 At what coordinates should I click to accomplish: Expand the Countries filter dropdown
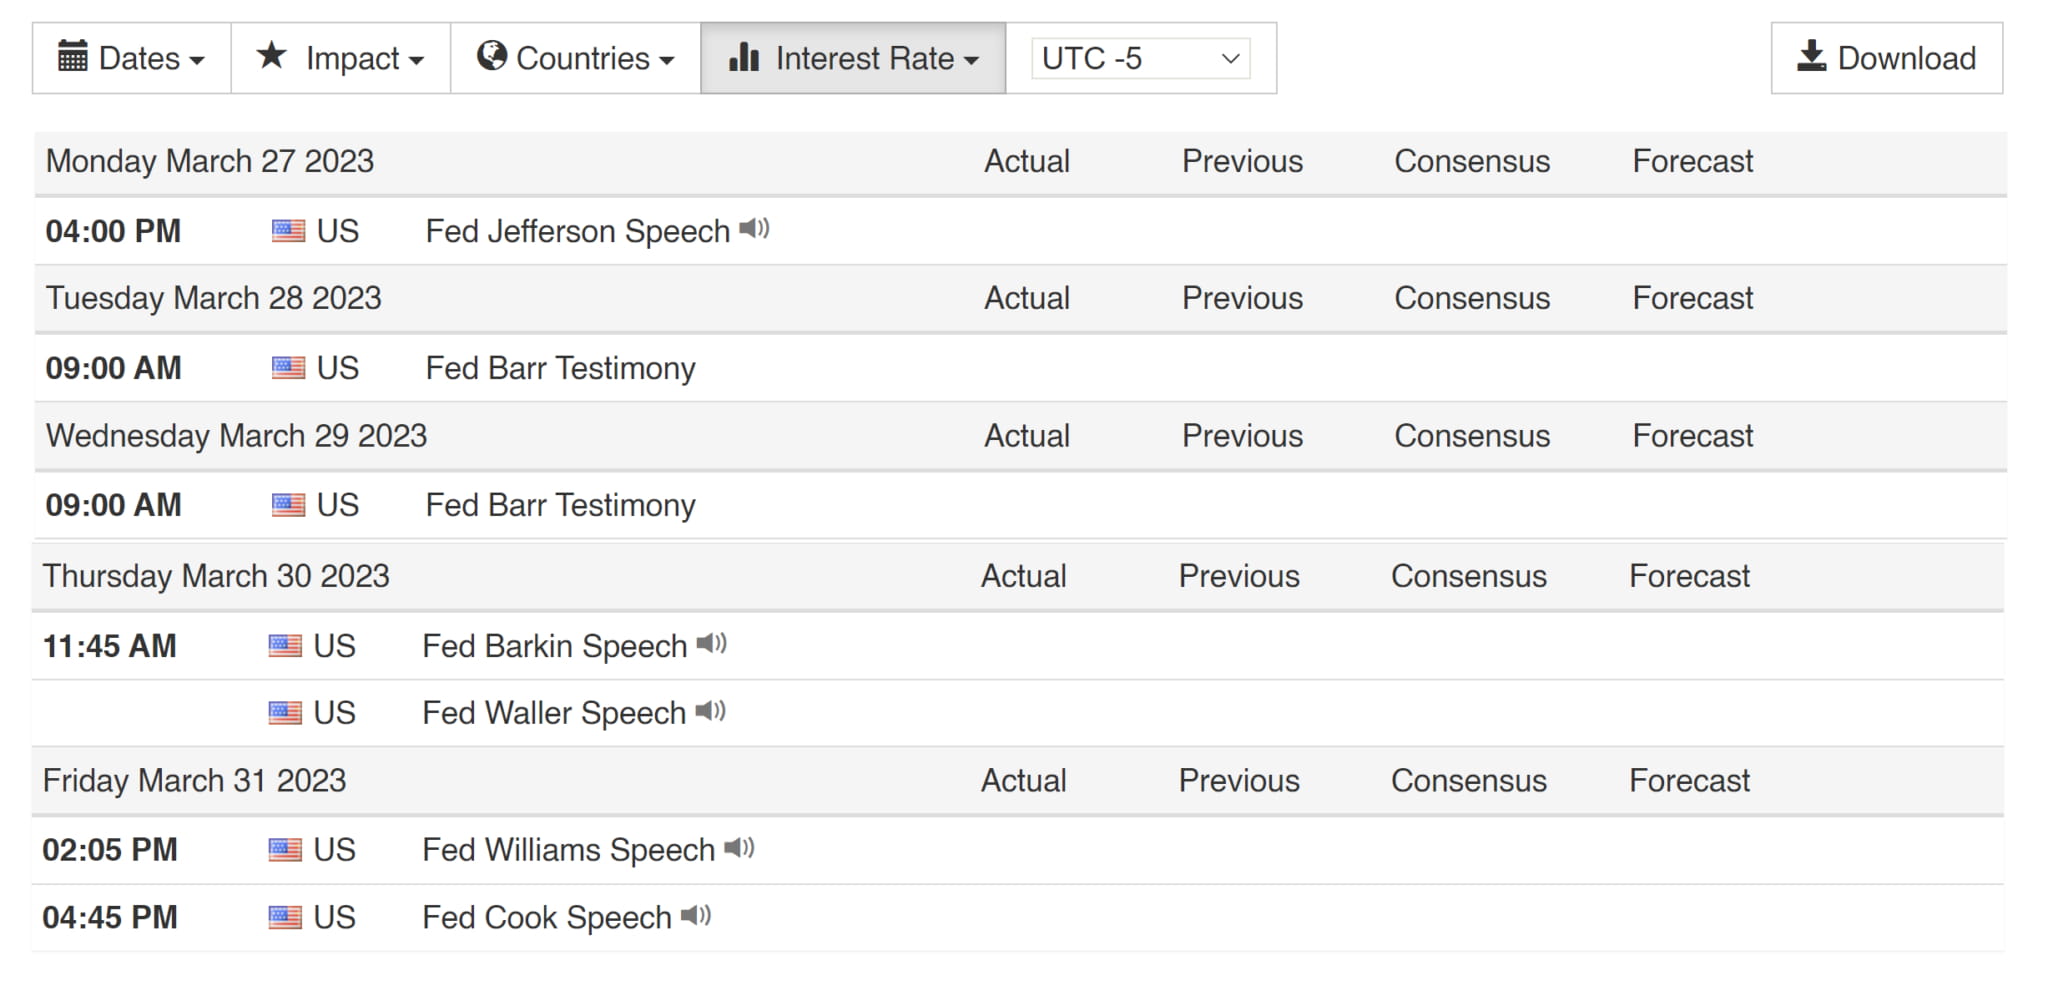(575, 58)
